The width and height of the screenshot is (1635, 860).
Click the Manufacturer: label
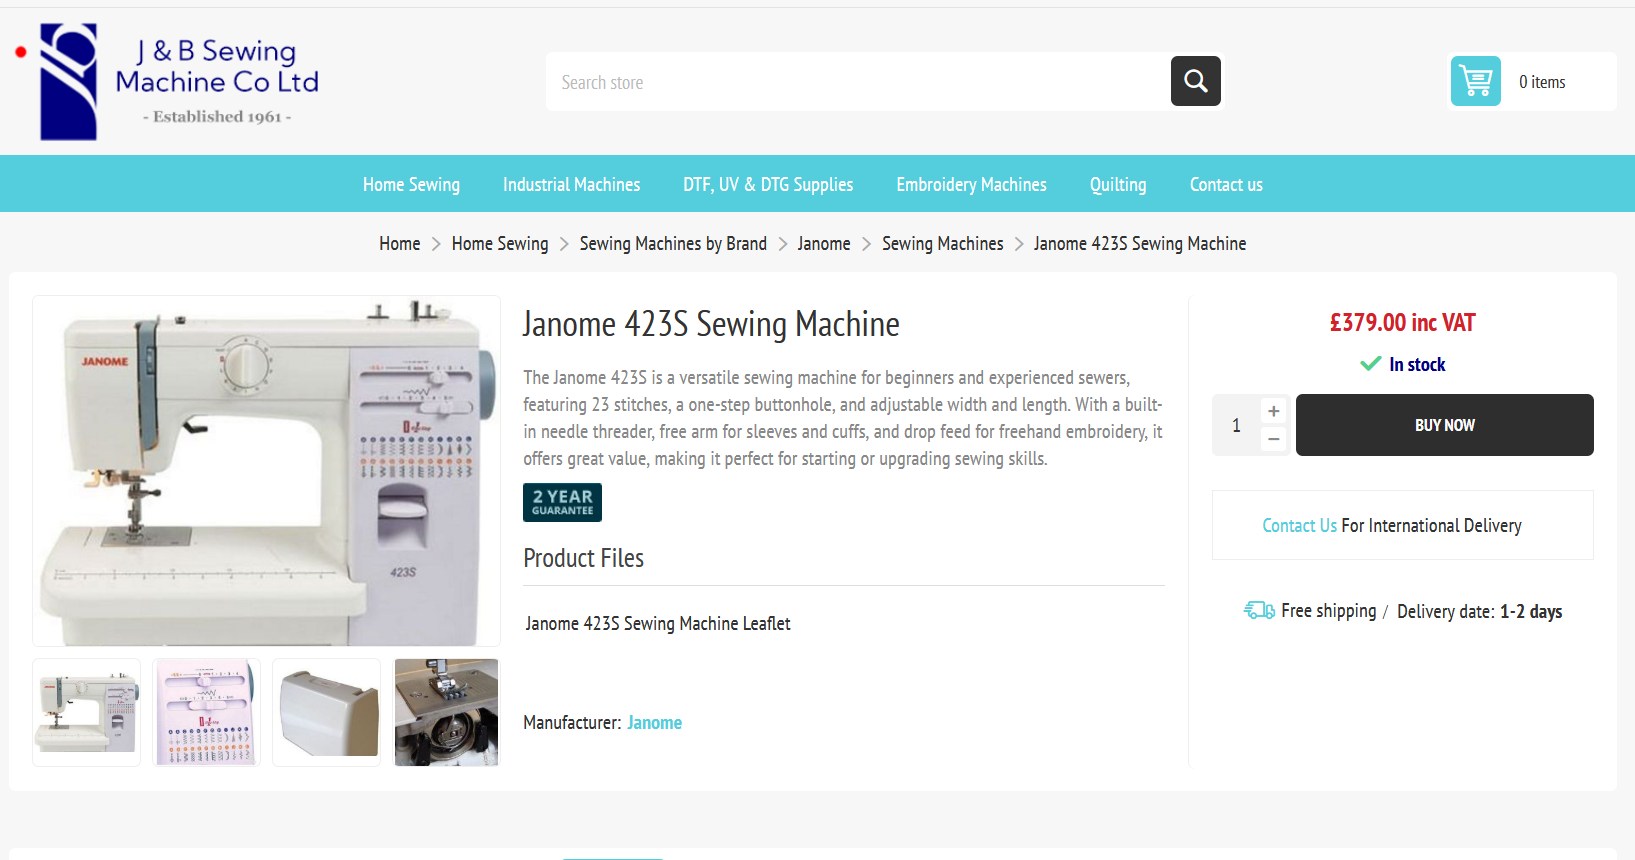[572, 722]
